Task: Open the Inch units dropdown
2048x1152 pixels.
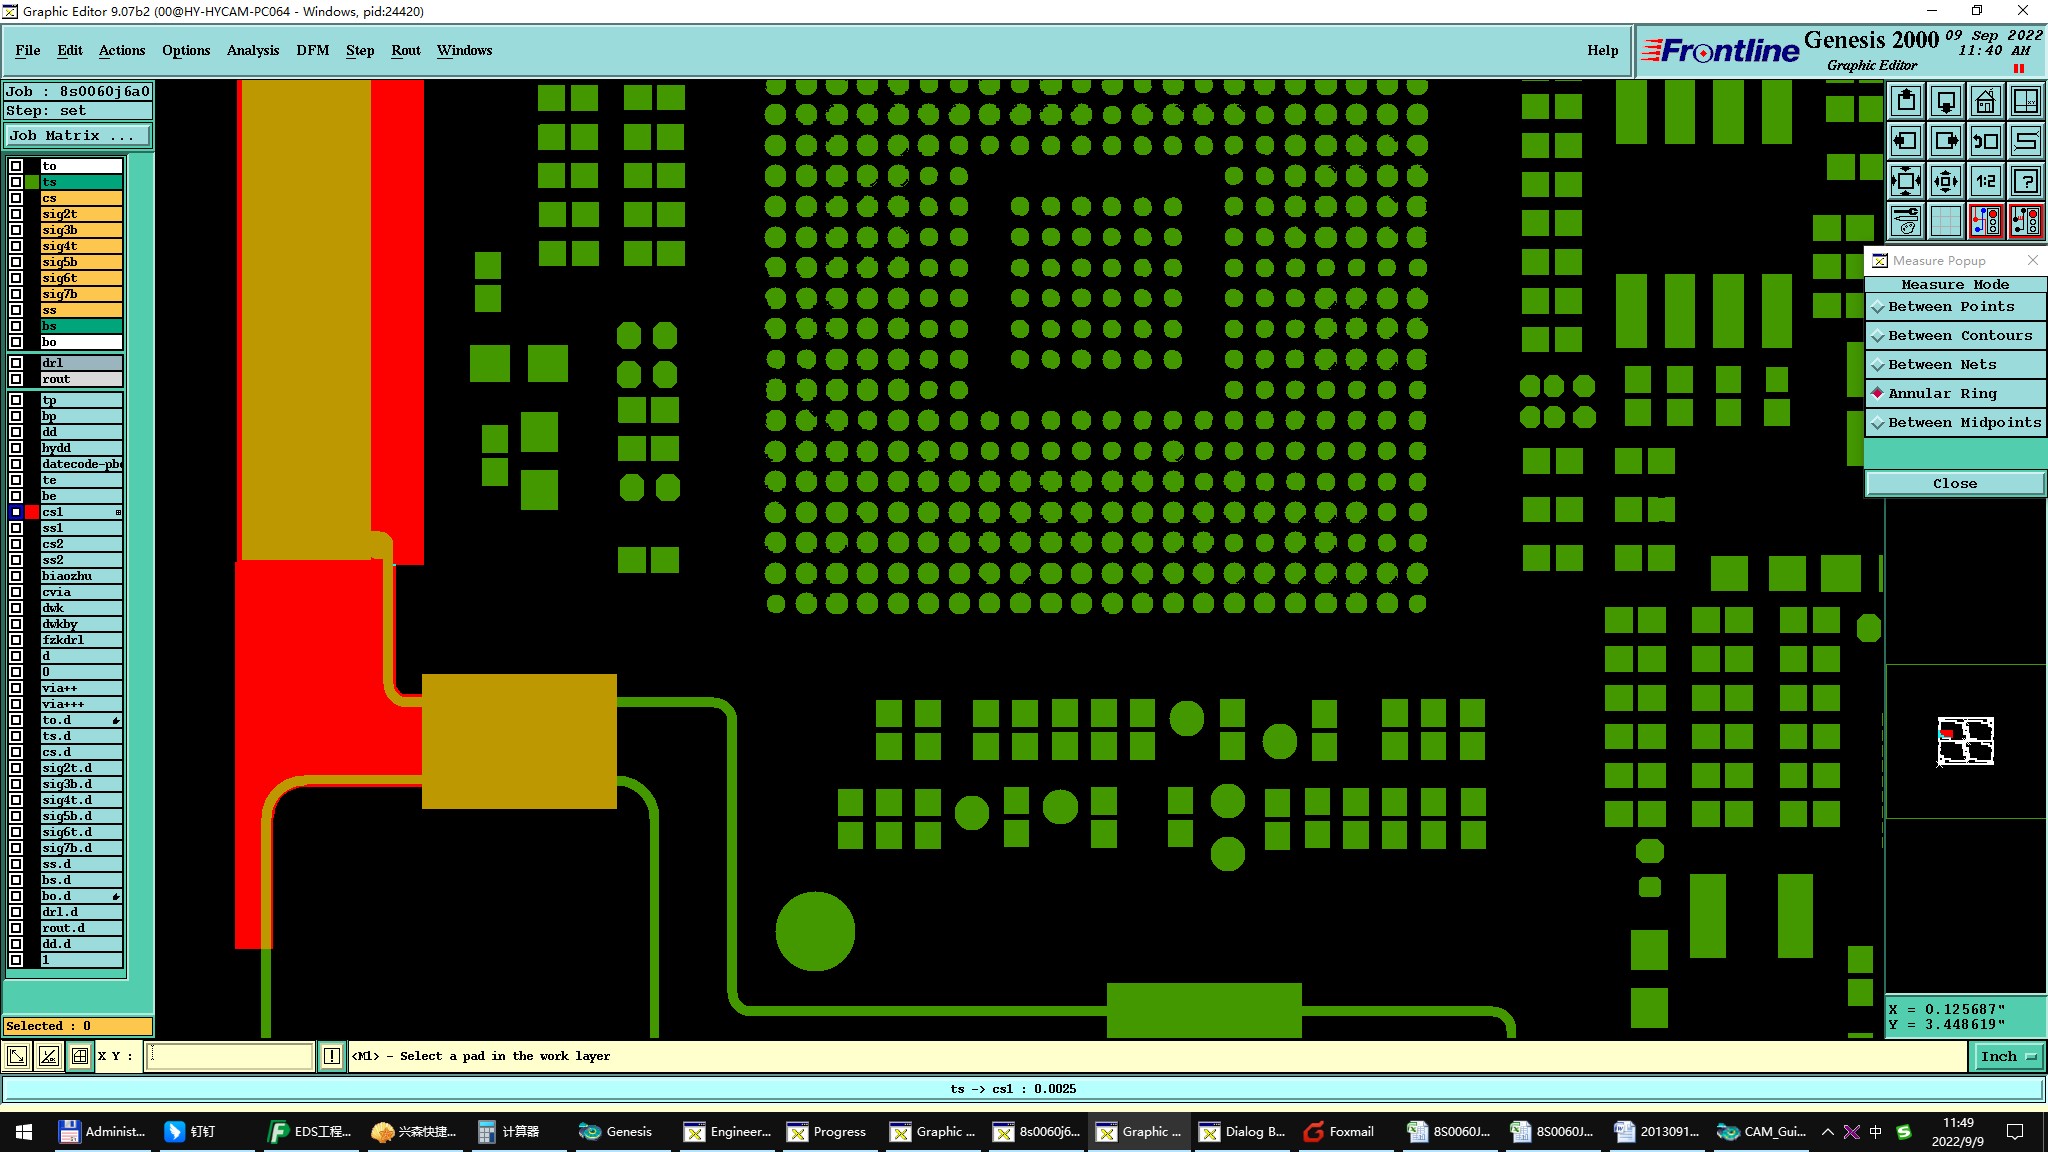Action: 2008,1056
